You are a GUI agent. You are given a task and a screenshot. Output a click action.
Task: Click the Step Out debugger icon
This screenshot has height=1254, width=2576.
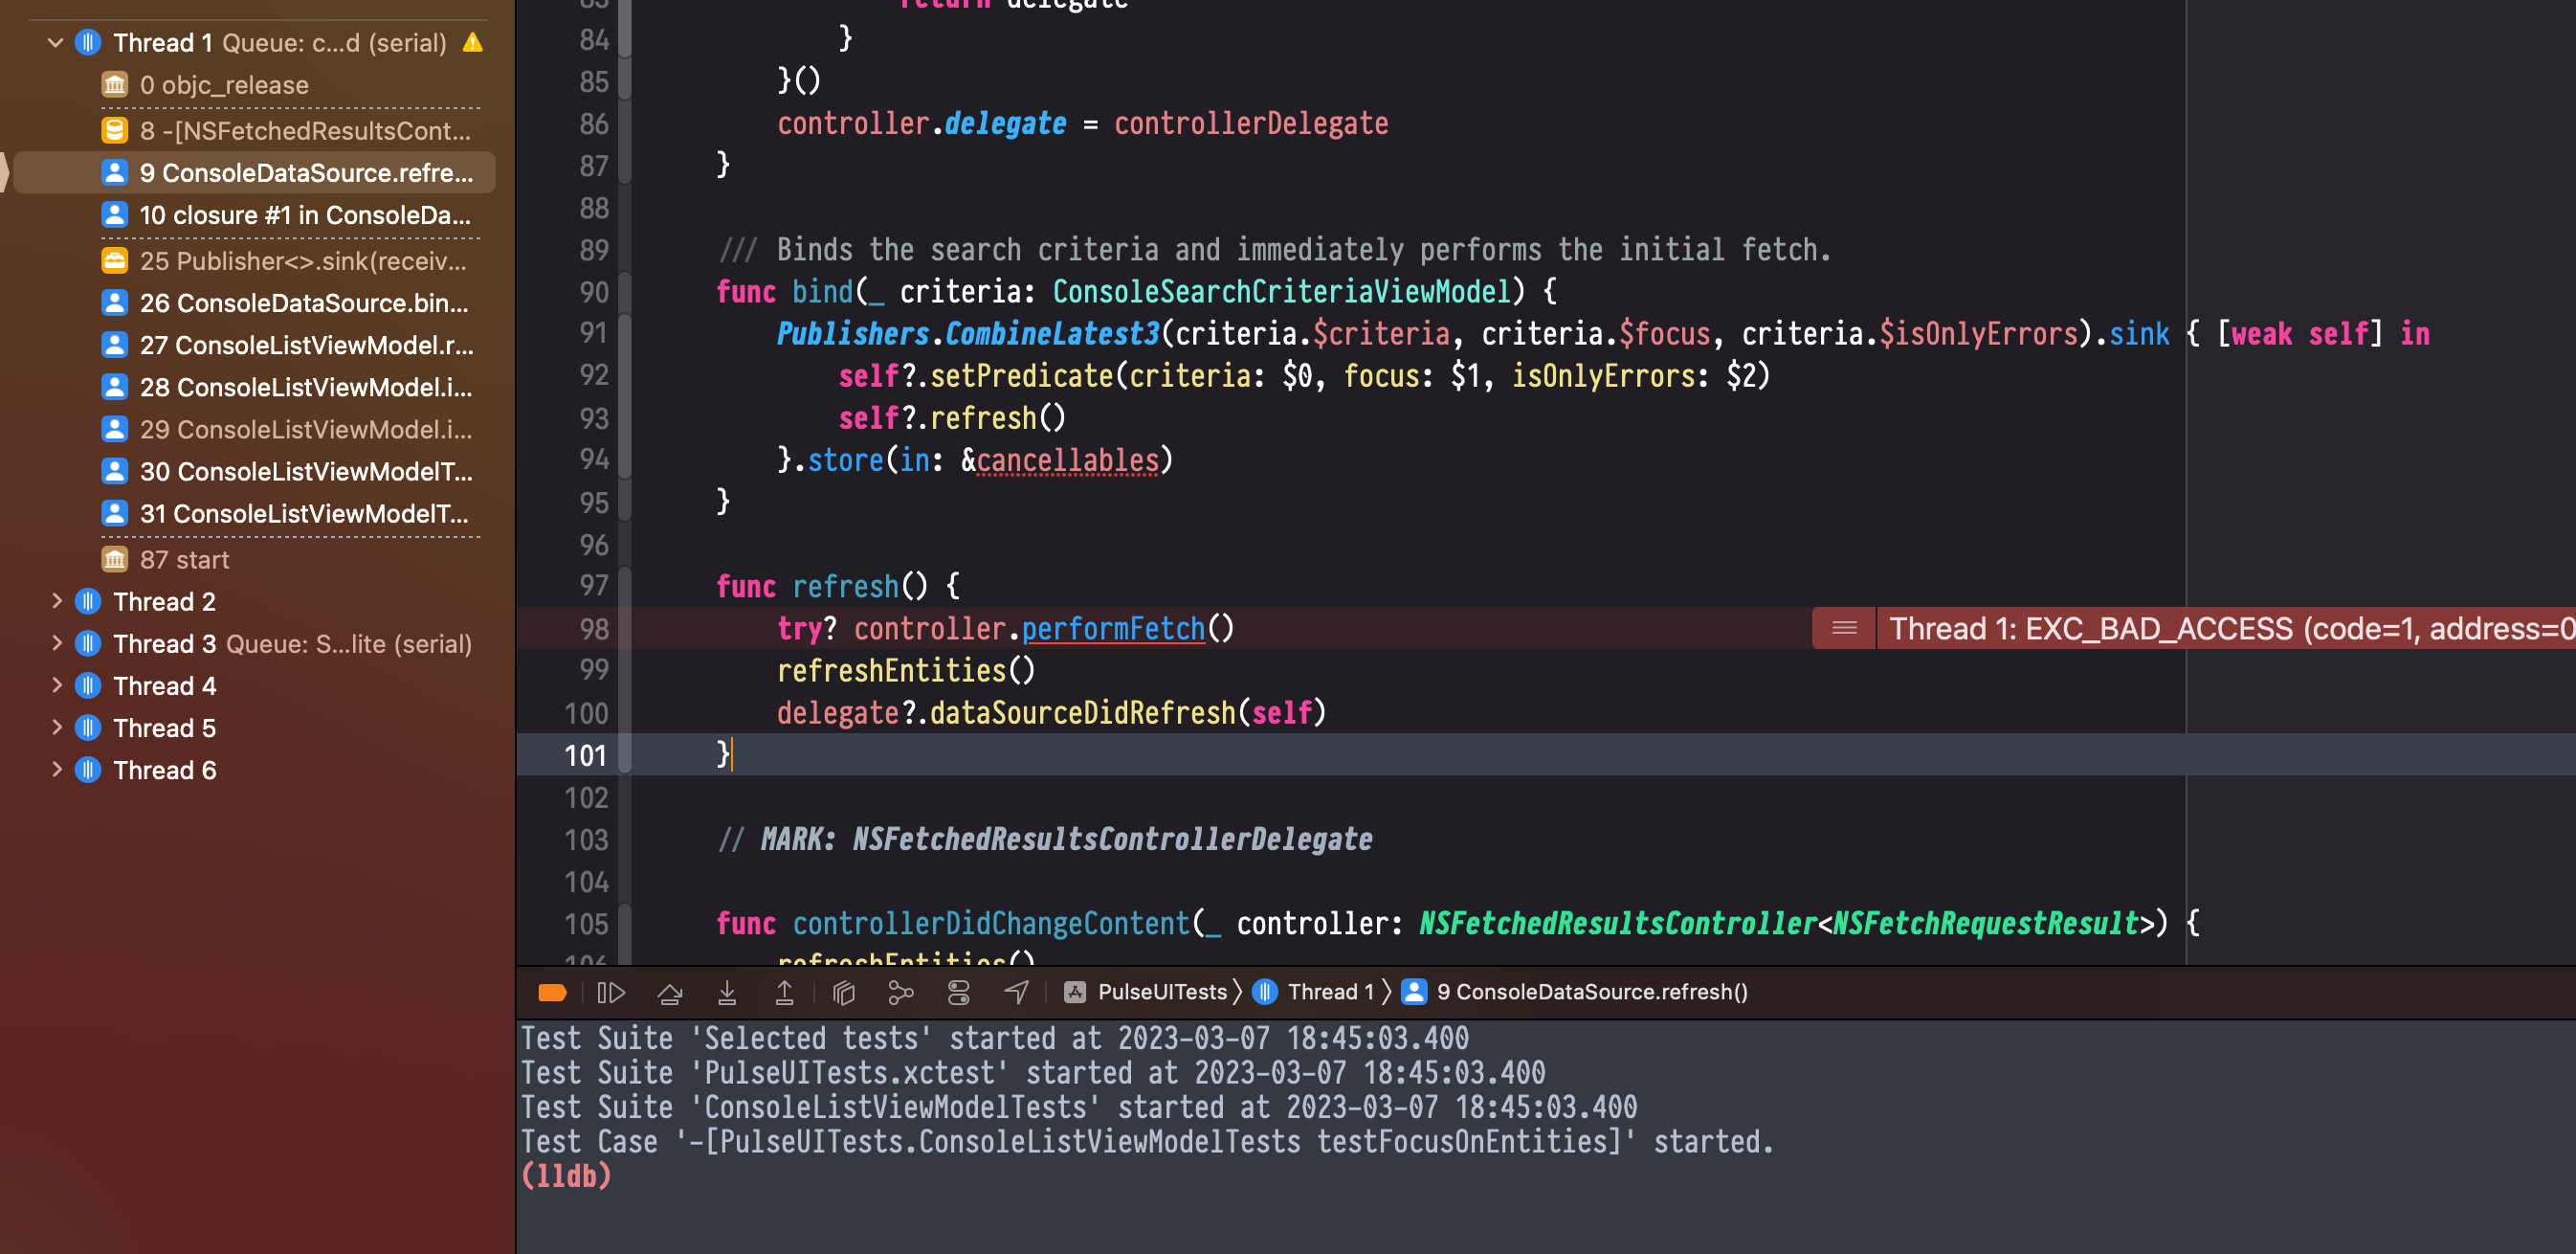coord(784,991)
